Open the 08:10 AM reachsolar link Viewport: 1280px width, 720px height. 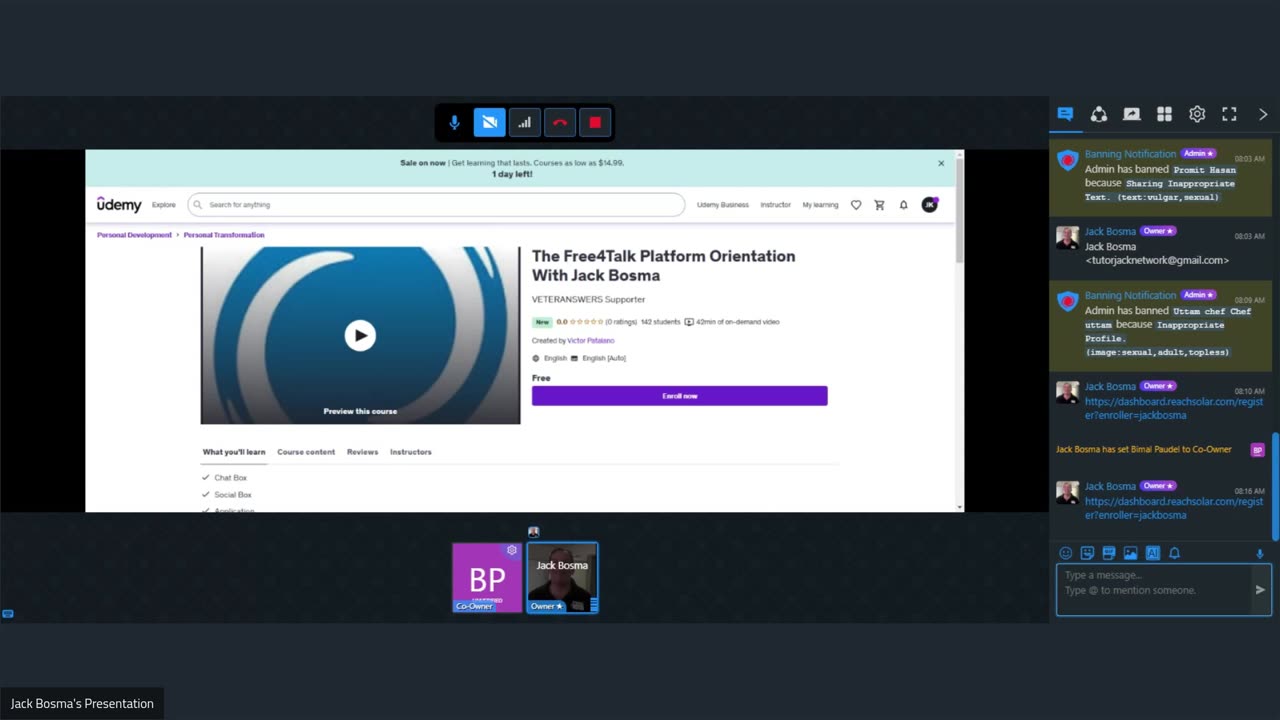point(1174,408)
